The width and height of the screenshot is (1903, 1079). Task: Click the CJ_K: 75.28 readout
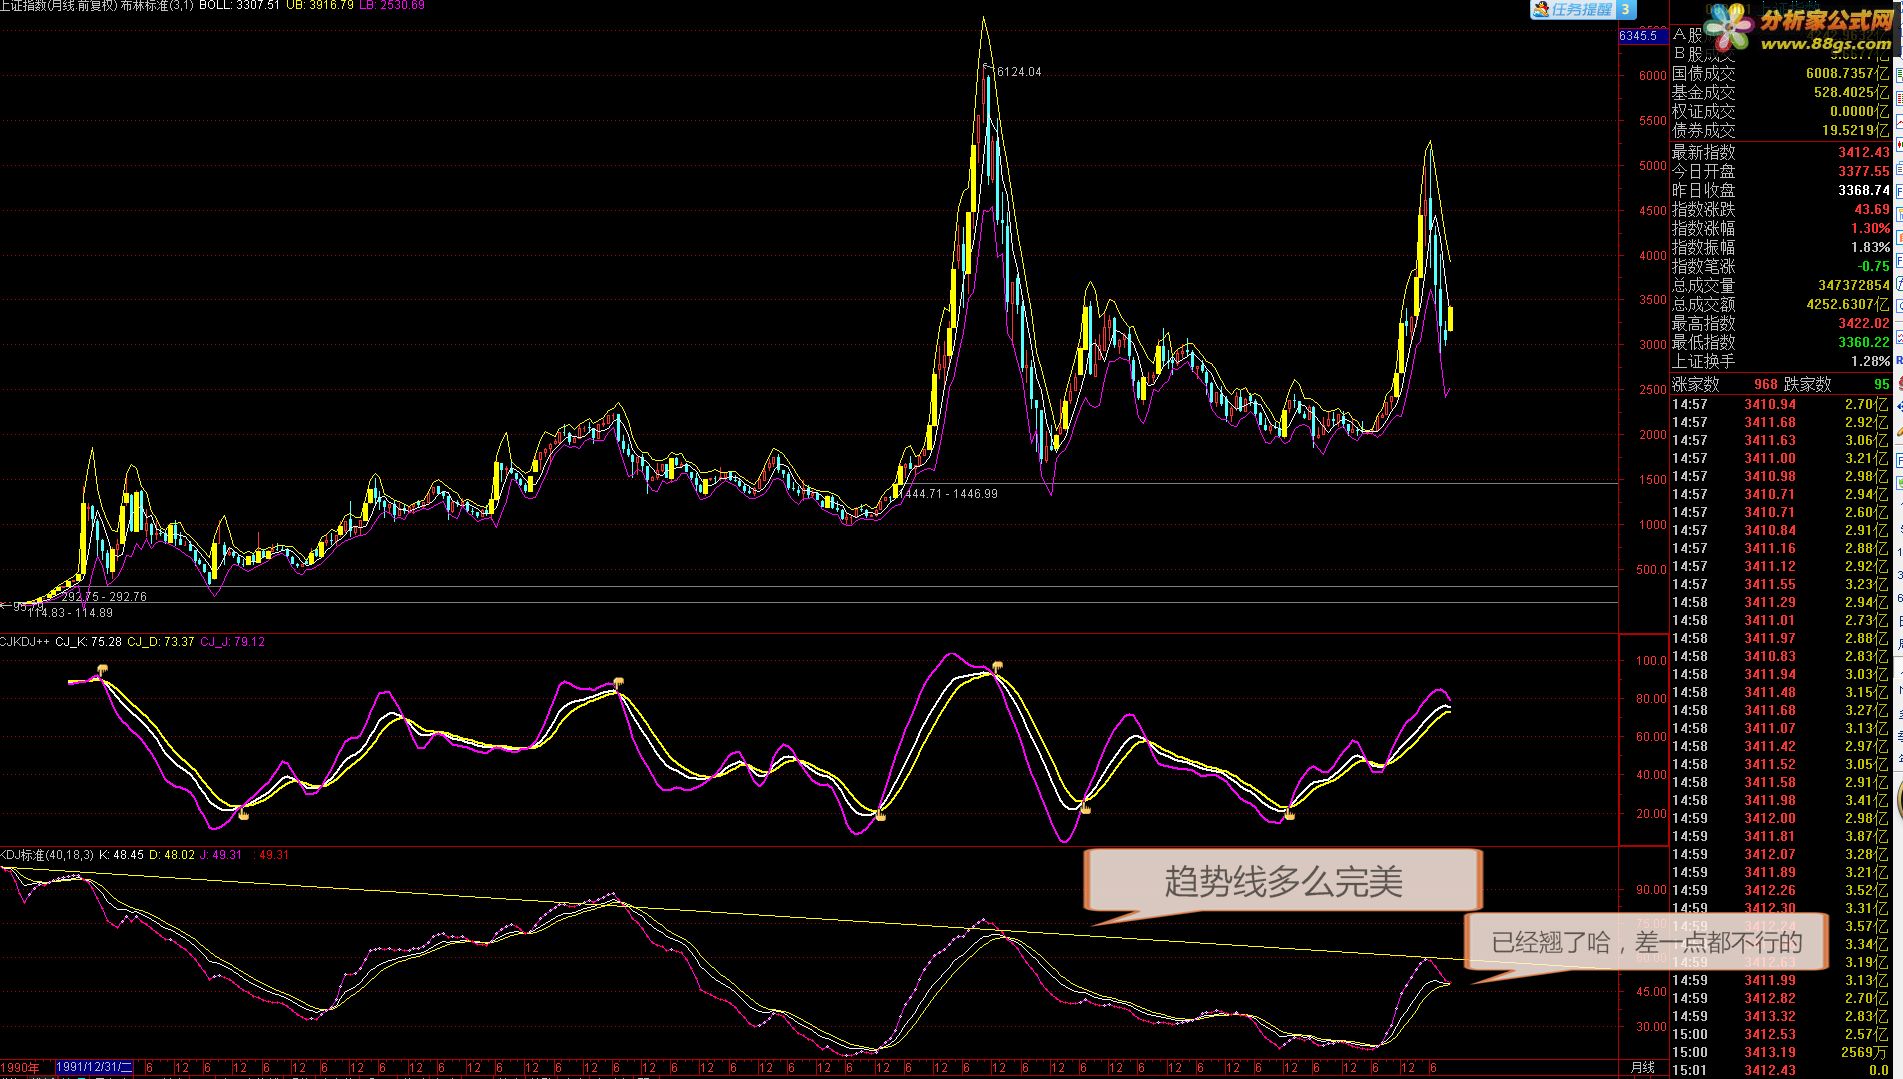(89, 642)
